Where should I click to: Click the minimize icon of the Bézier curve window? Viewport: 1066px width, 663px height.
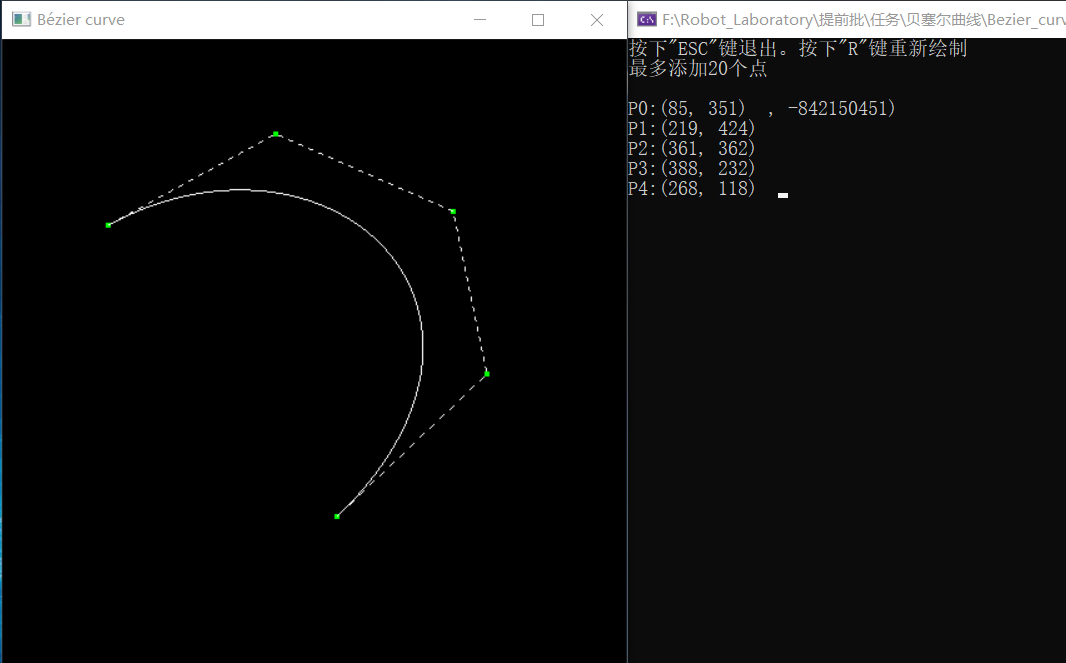pyautogui.click(x=479, y=19)
